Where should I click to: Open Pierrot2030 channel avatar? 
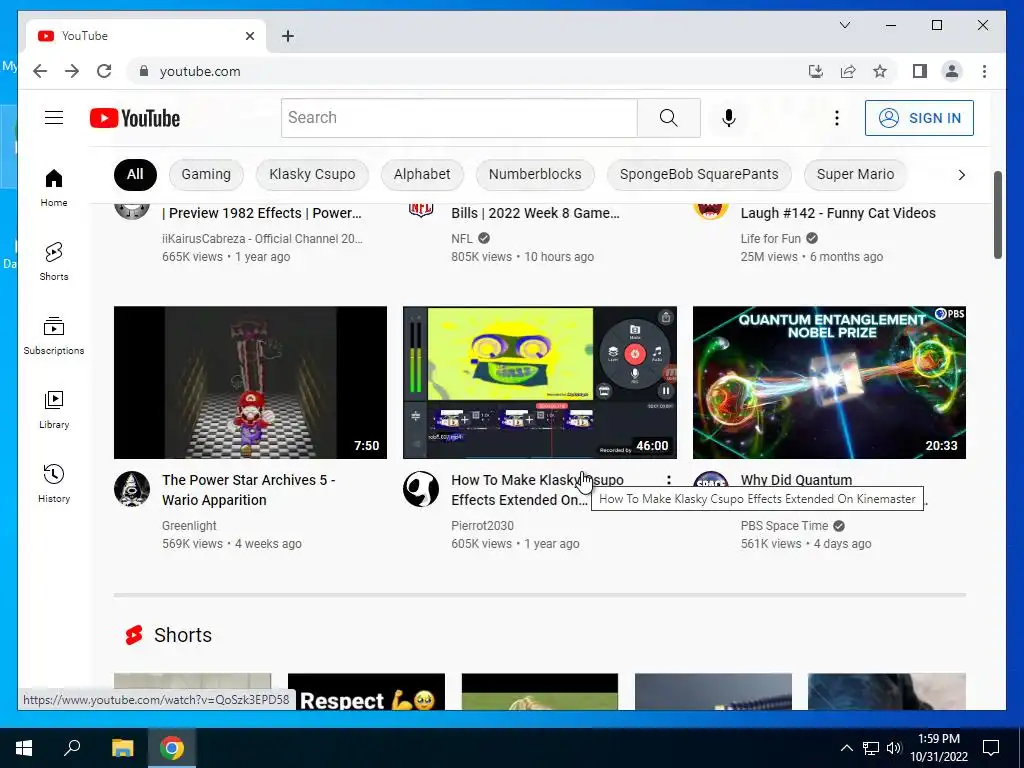click(421, 489)
